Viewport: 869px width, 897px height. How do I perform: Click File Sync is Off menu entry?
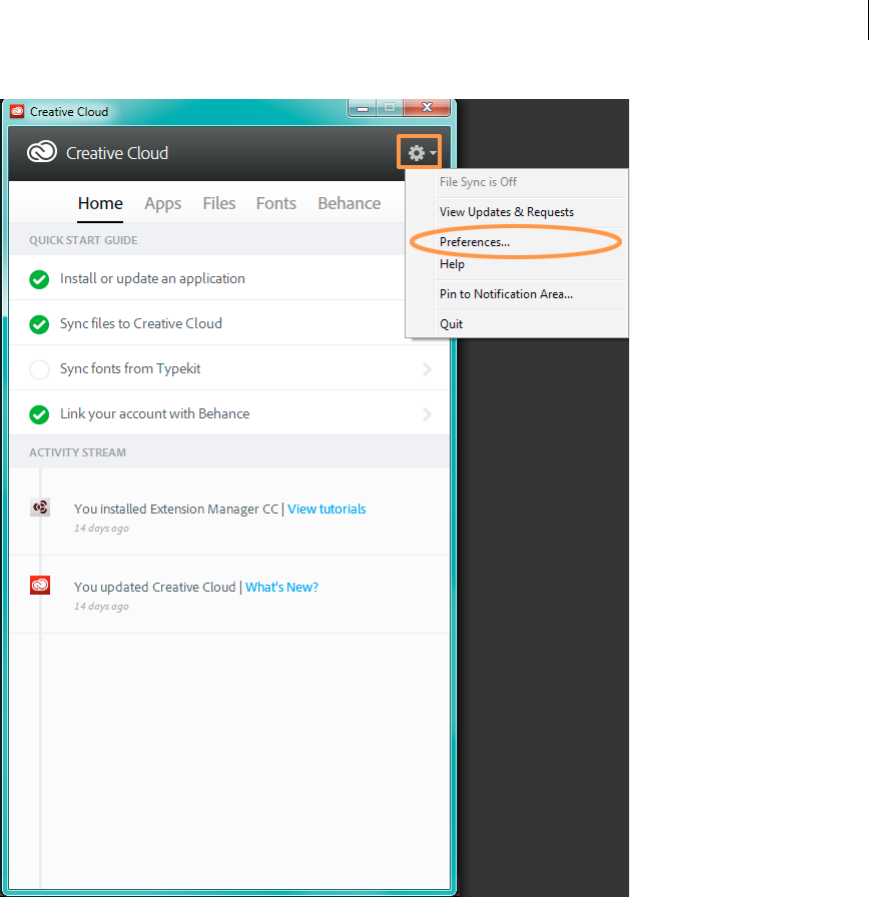pos(516,182)
